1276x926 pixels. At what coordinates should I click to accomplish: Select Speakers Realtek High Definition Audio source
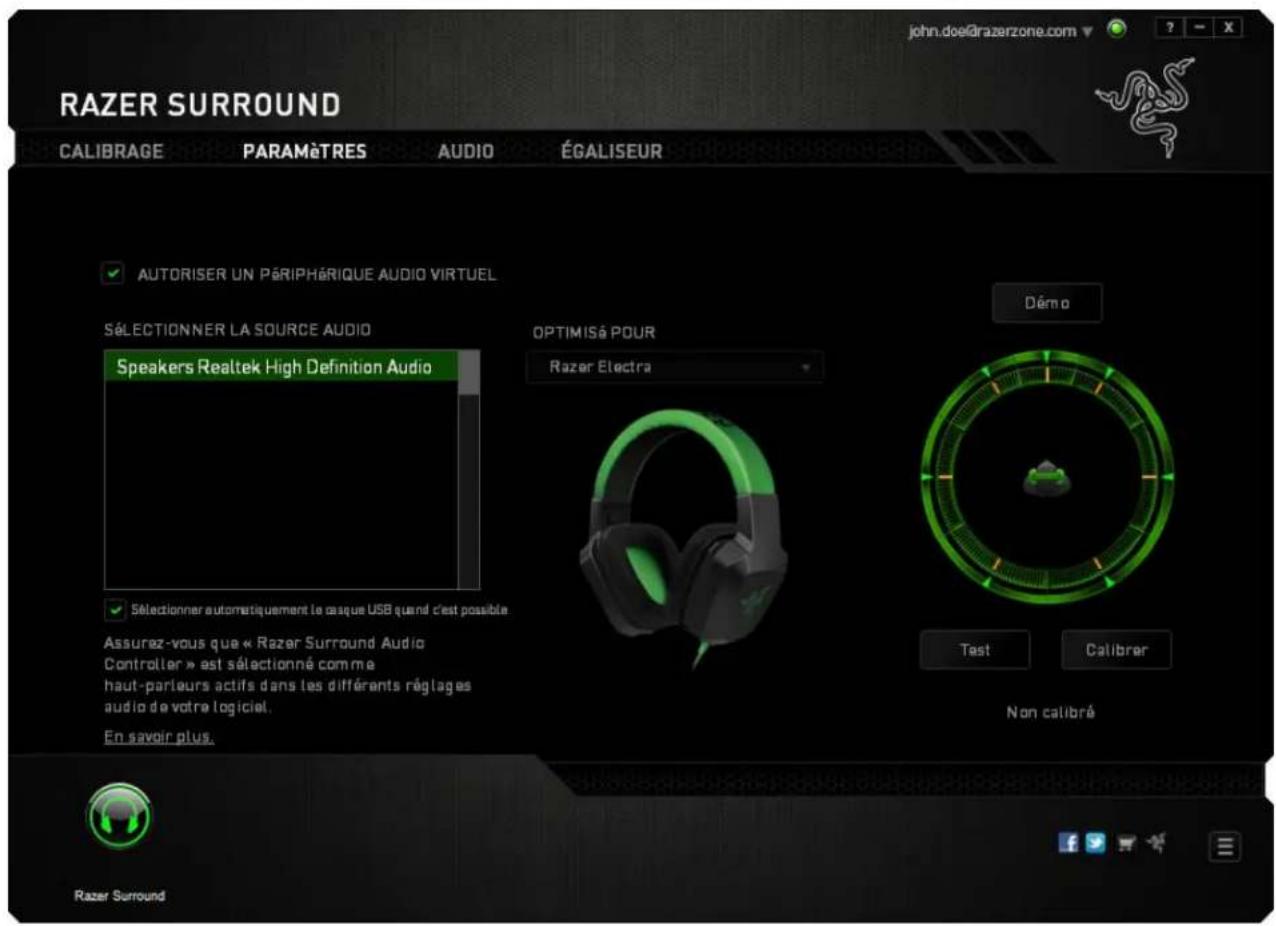pos(281,367)
